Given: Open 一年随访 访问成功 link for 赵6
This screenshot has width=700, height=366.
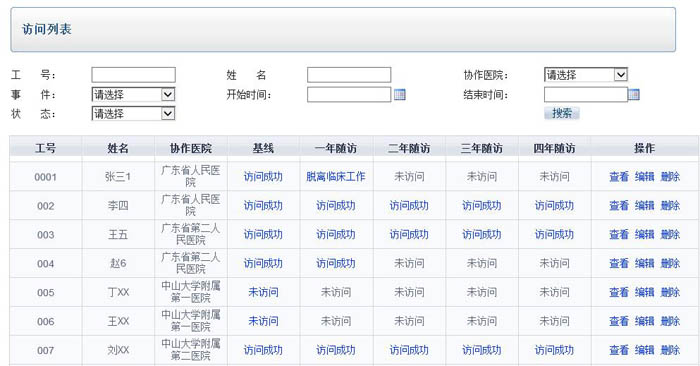Looking at the screenshot, I should pos(336,264).
